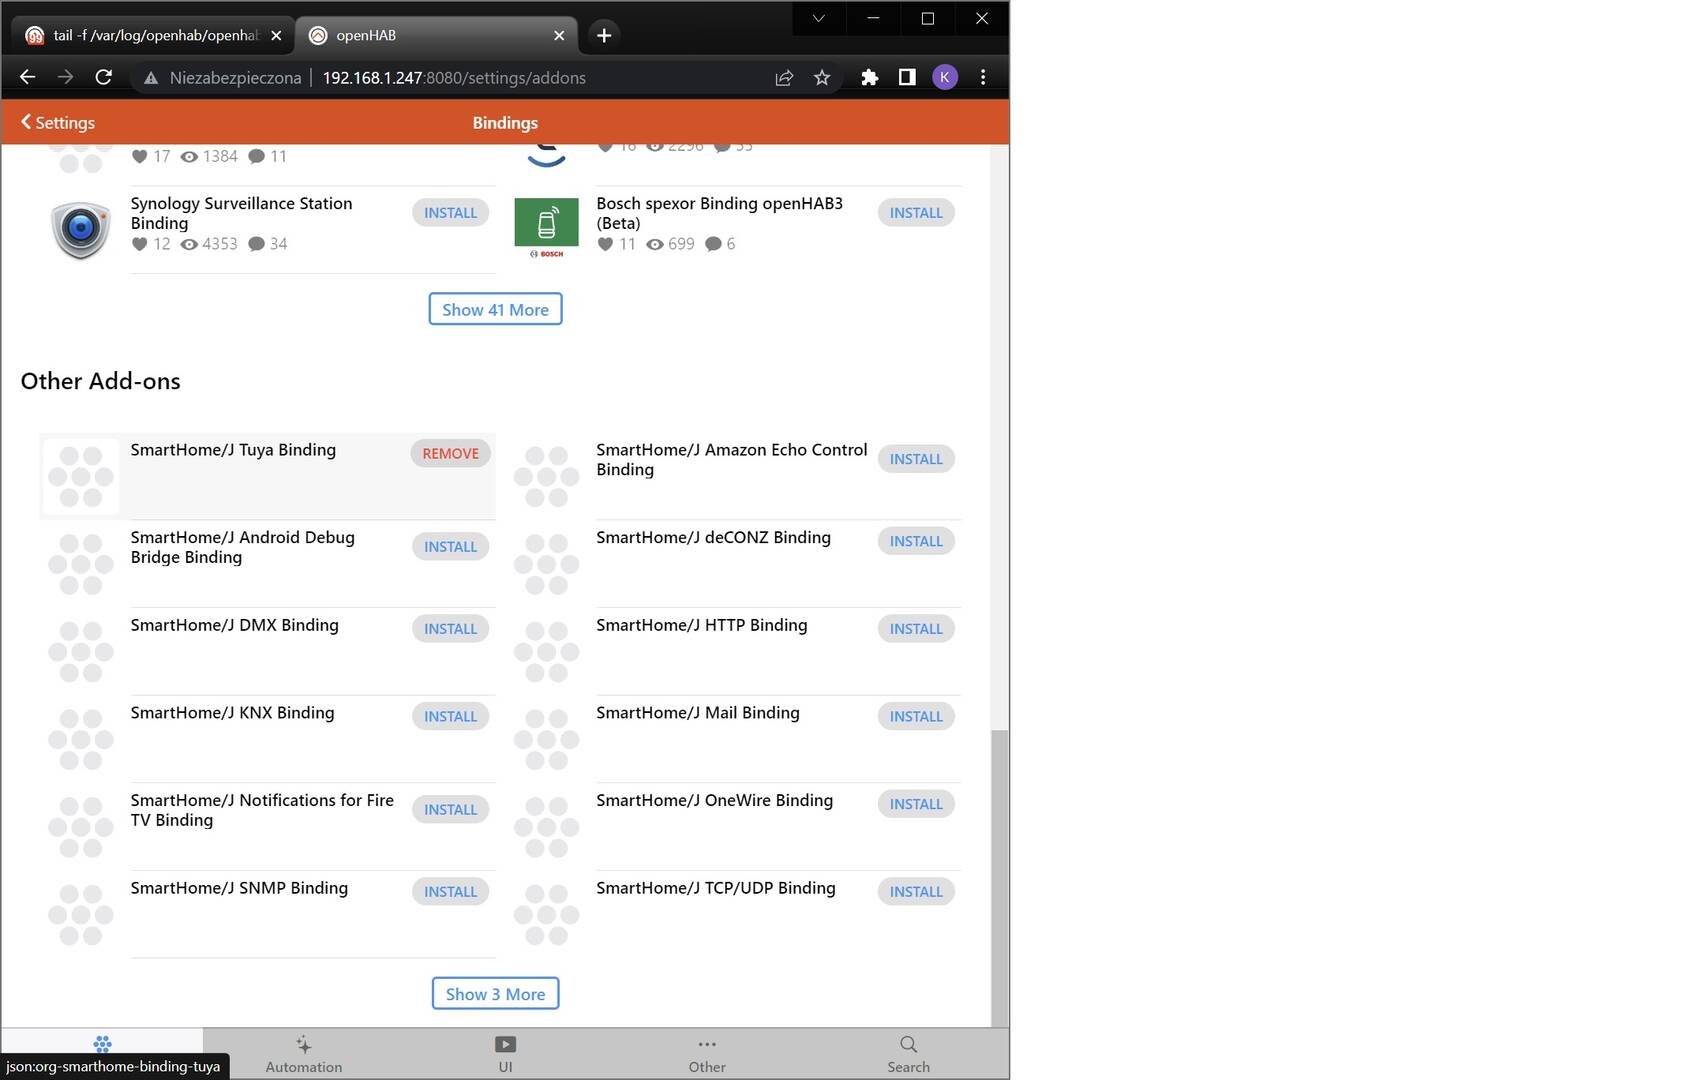Close the tail -f openhab log tab
The image size is (1694, 1080).
click(276, 35)
